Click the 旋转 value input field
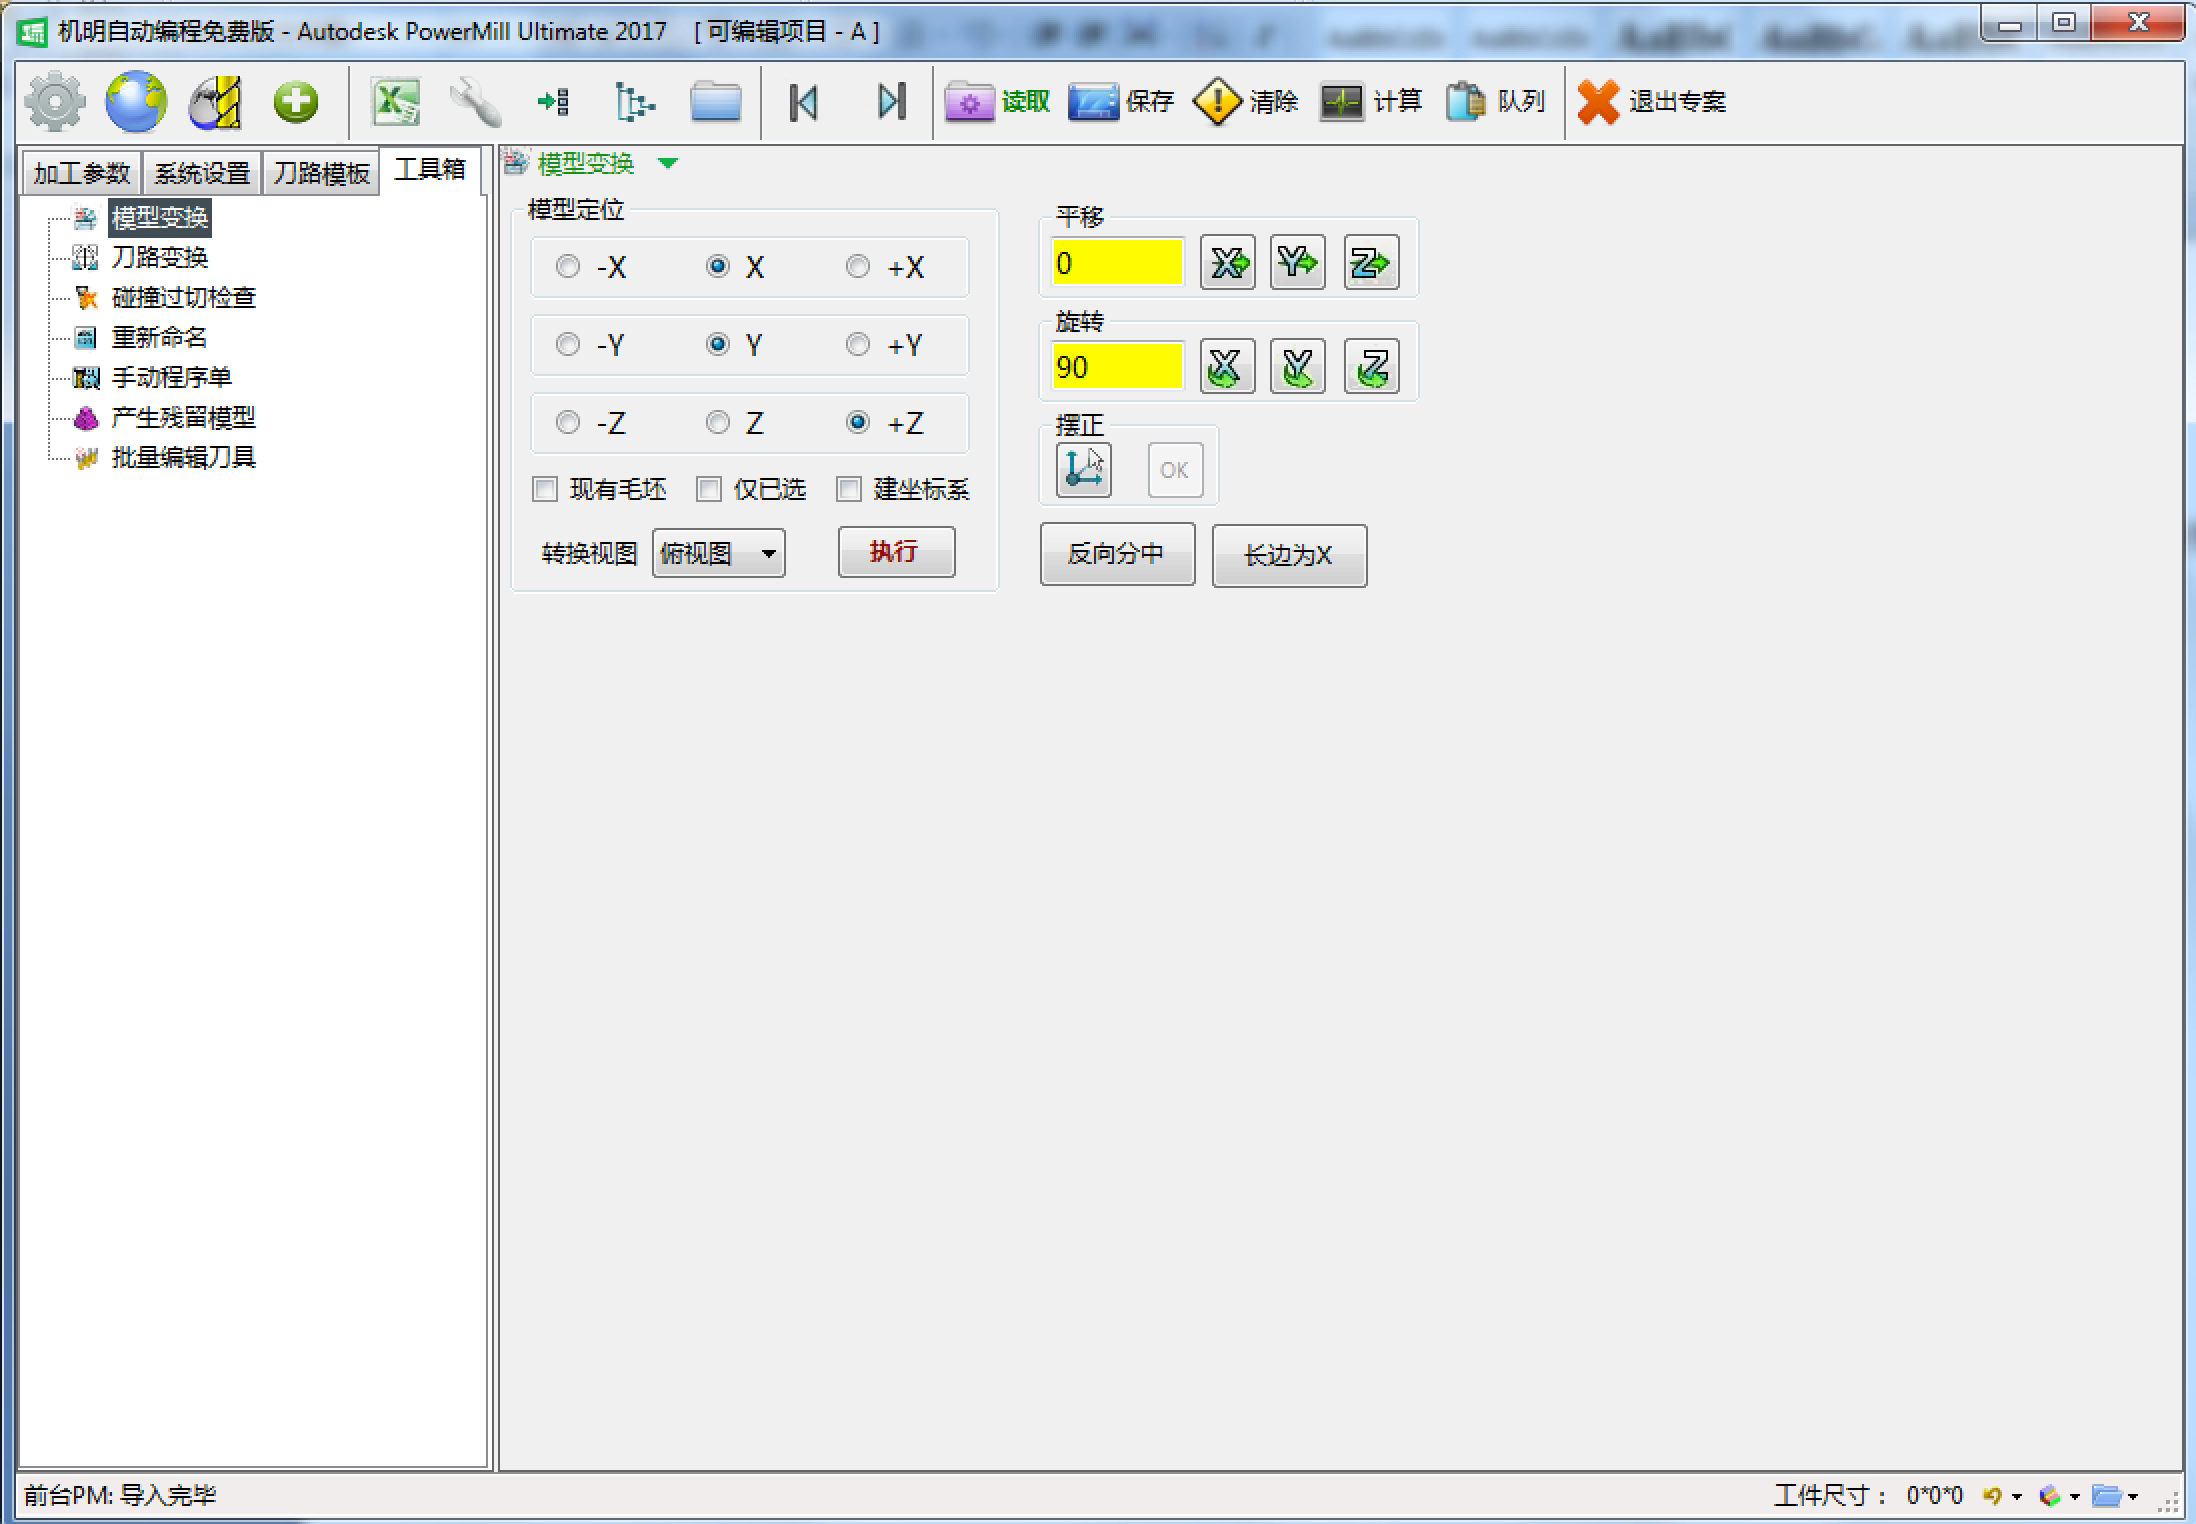The image size is (2196, 1524). coord(1118,364)
